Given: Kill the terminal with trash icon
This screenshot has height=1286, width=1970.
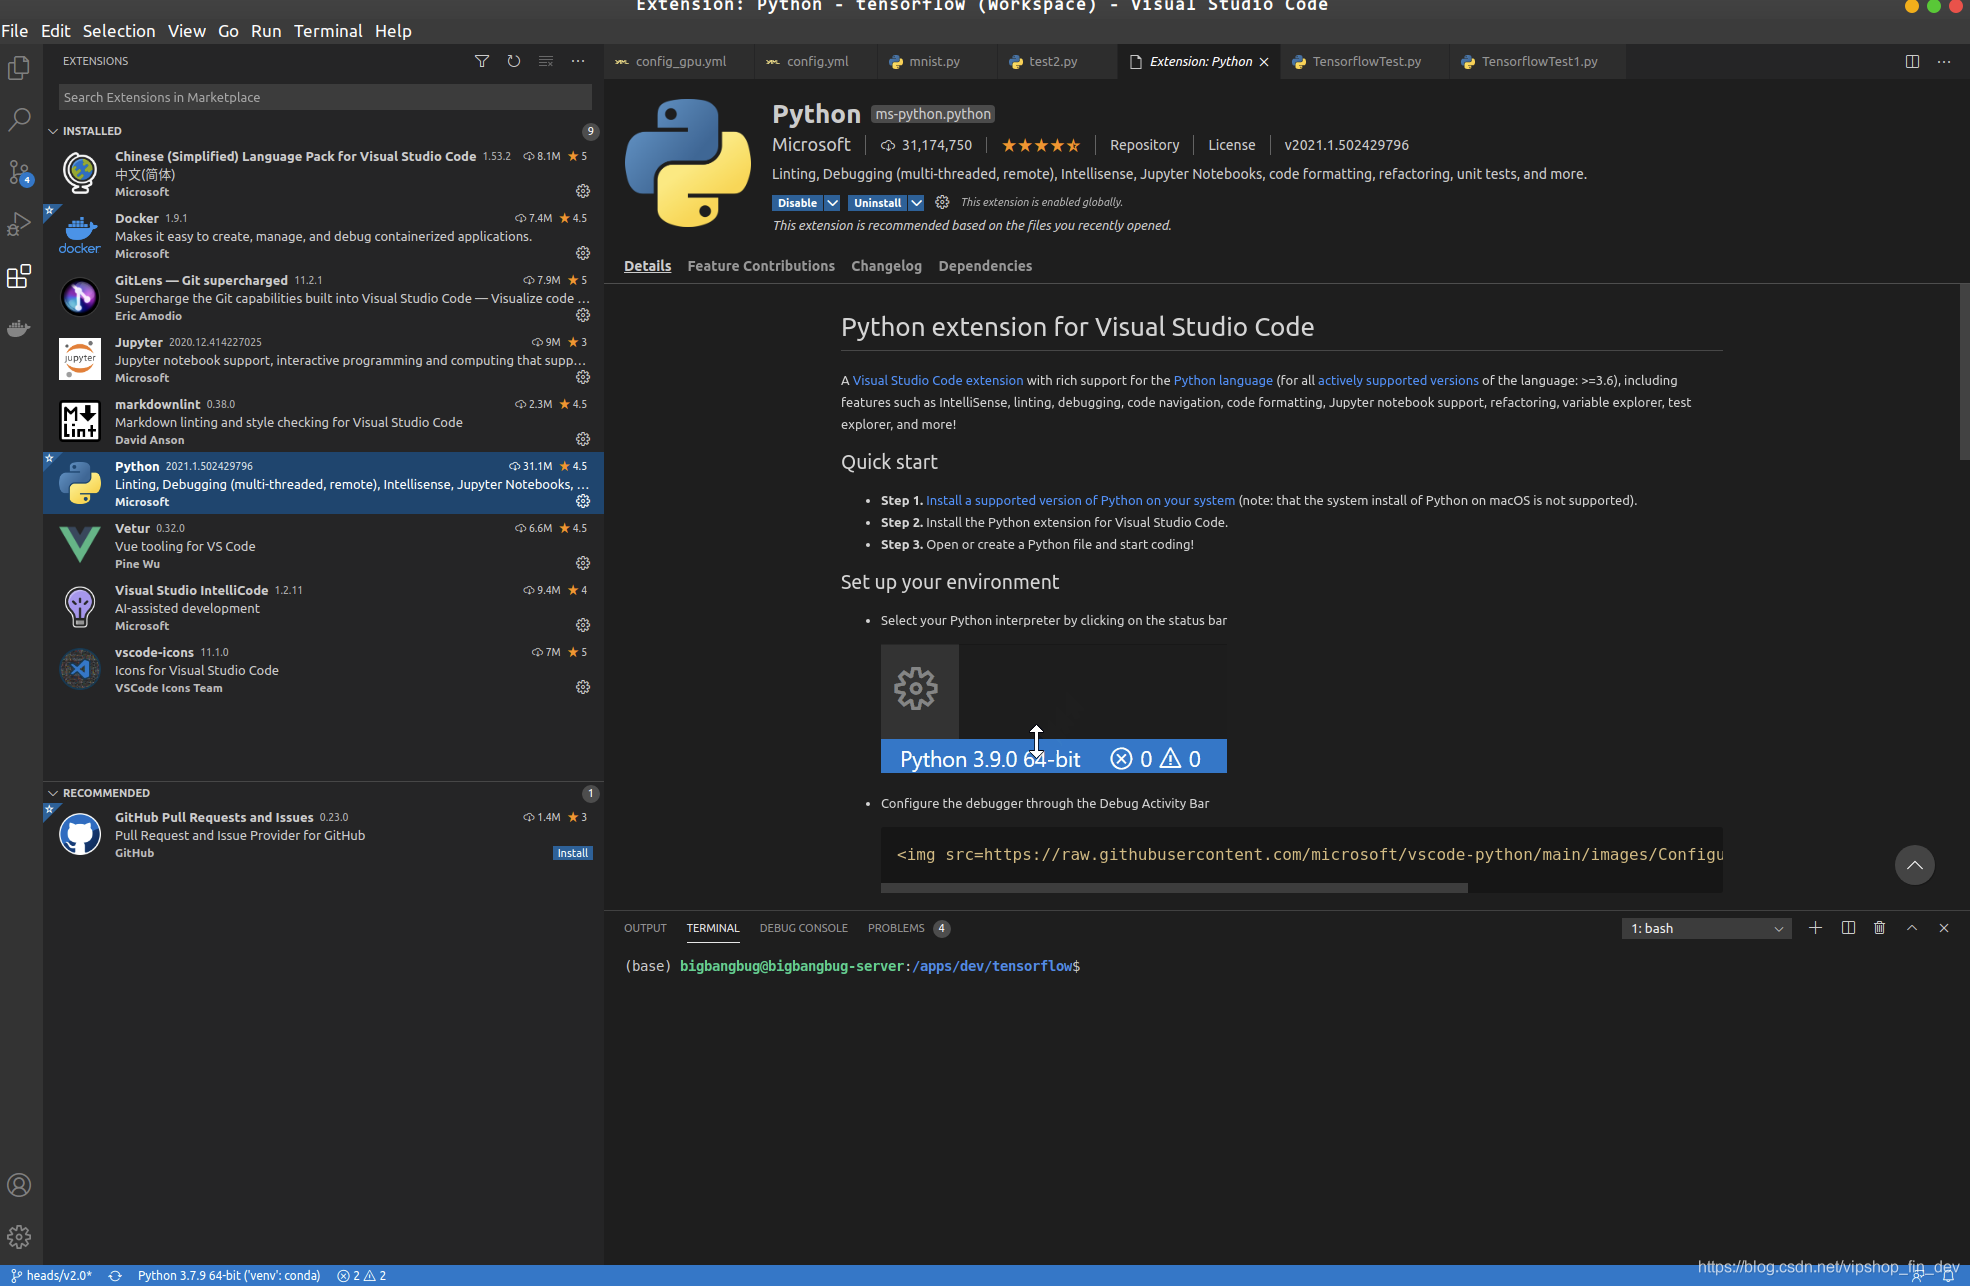Looking at the screenshot, I should [x=1880, y=928].
